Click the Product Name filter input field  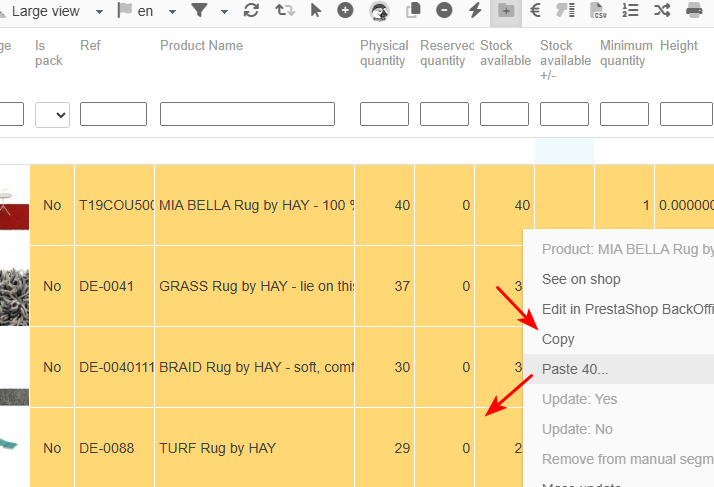tap(247, 114)
